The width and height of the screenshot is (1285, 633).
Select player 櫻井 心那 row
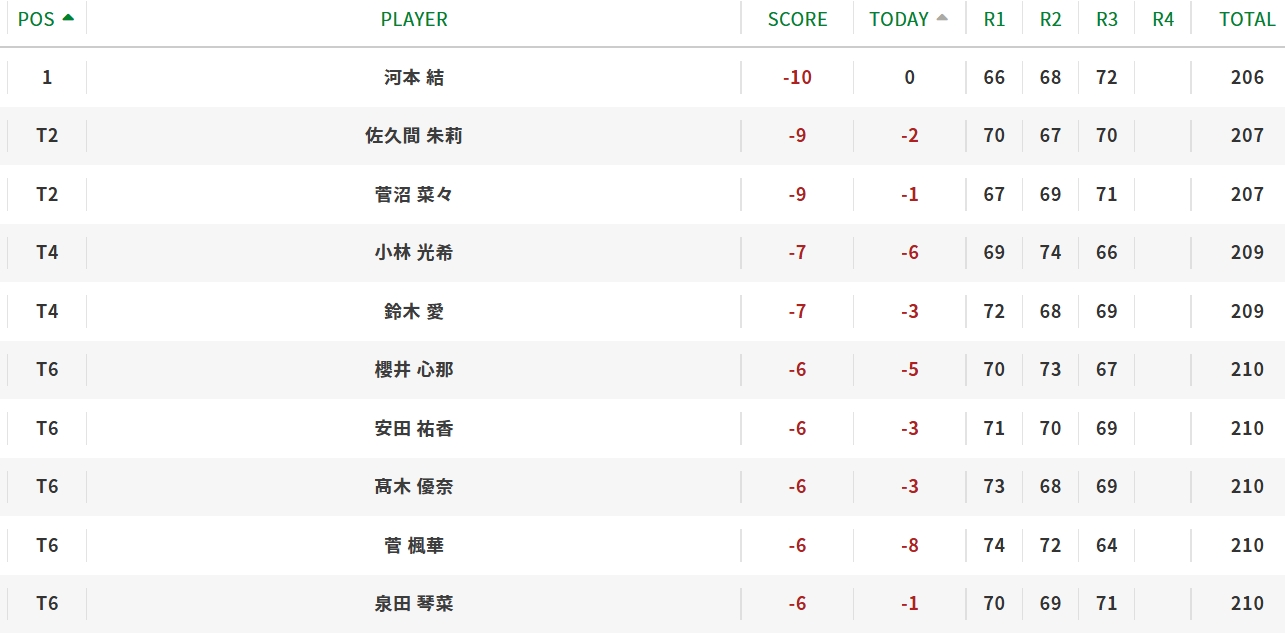click(x=642, y=369)
